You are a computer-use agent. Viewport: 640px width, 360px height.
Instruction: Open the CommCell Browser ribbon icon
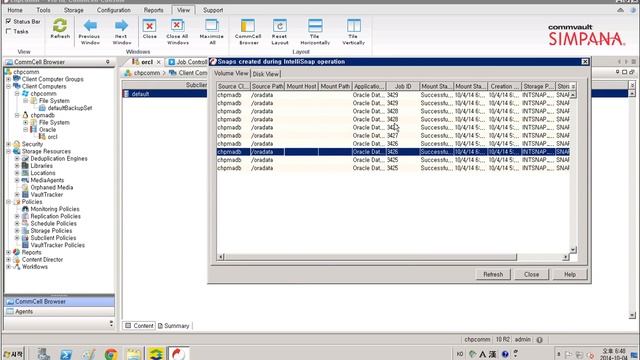(x=248, y=26)
